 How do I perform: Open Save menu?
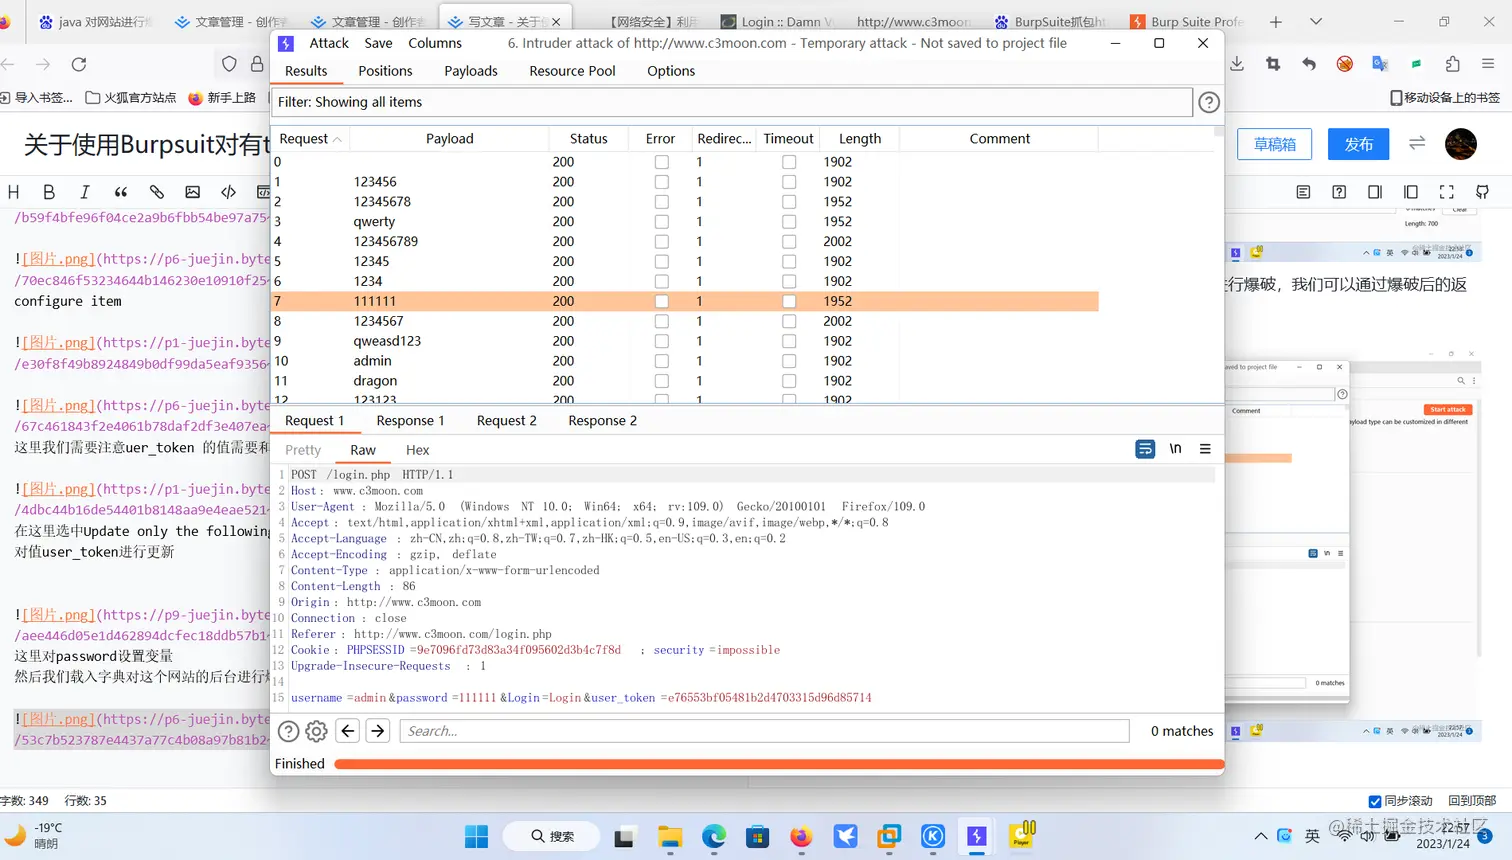coord(378,43)
